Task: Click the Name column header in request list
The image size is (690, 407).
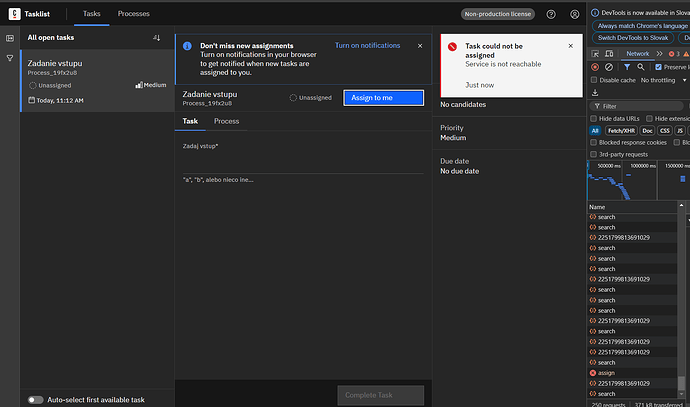Action: tap(632, 207)
